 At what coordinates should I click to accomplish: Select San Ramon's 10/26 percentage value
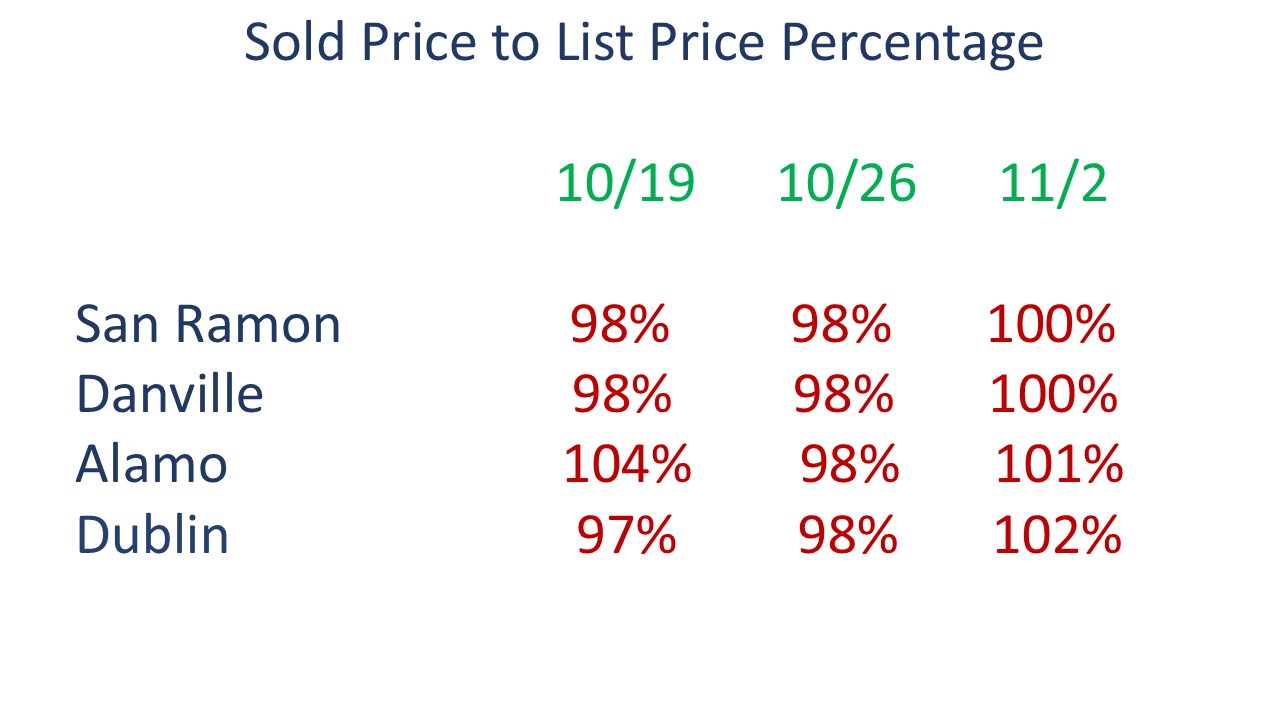point(841,325)
